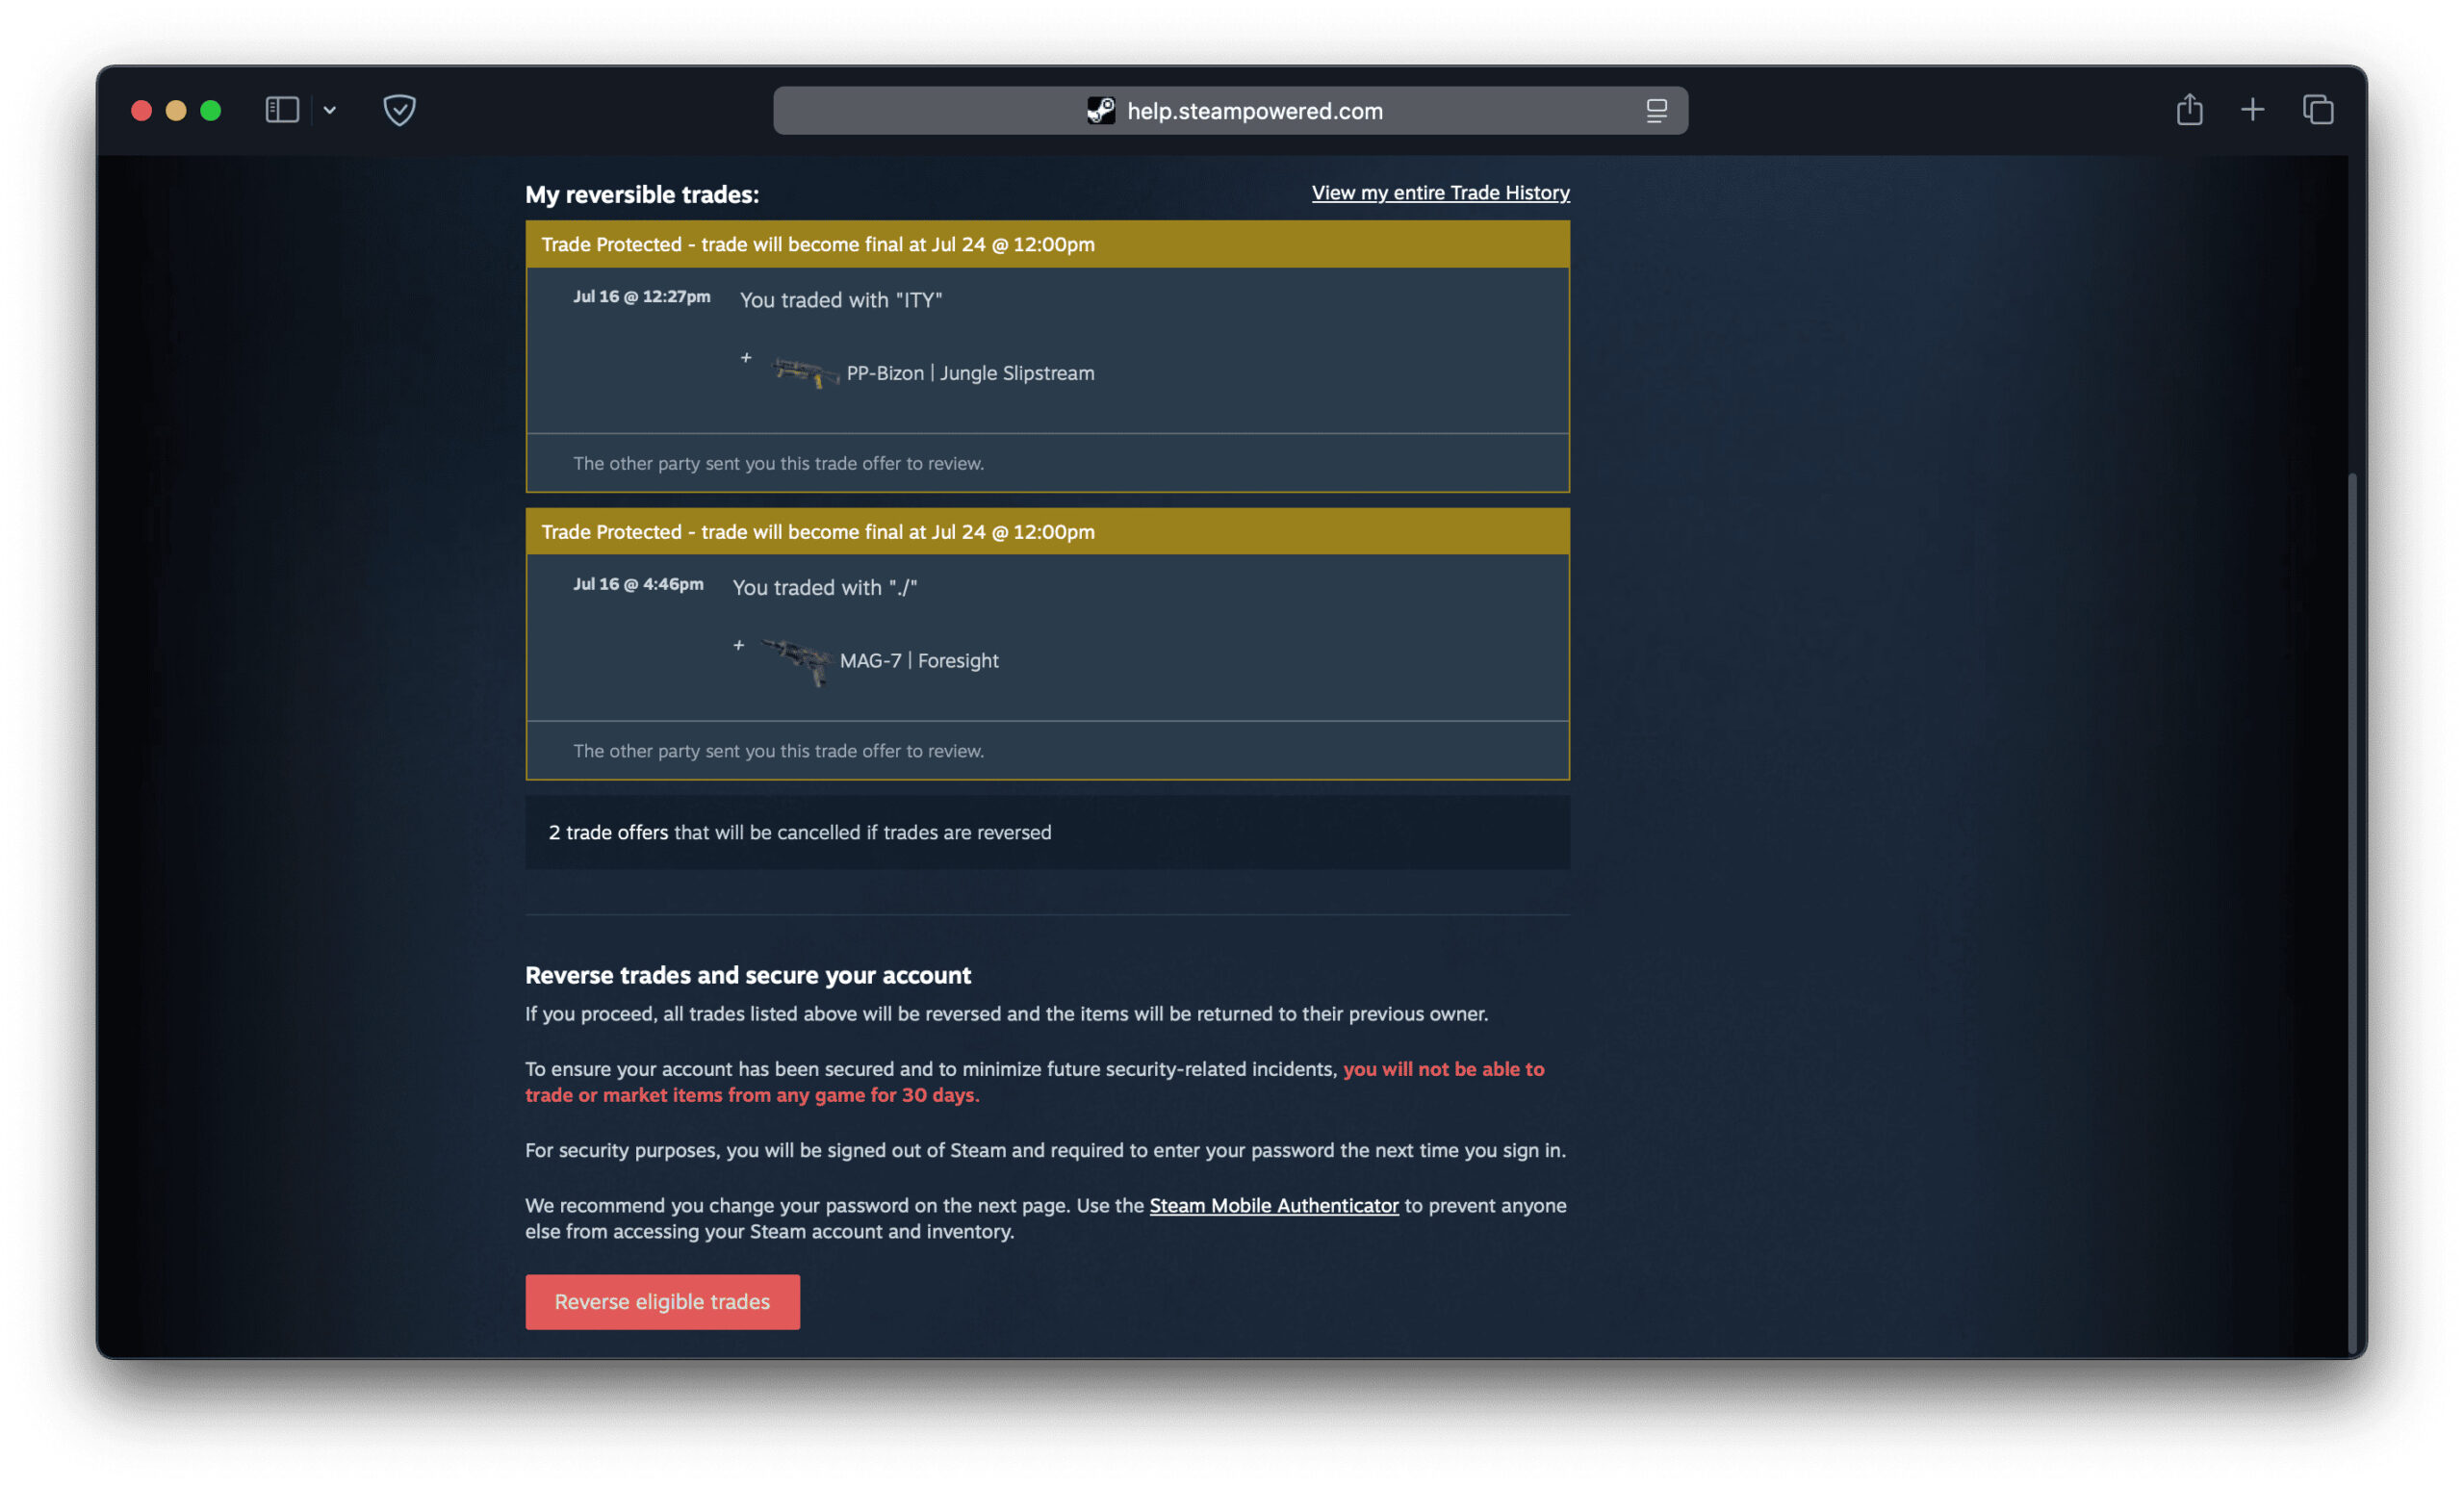Follow the Steam Mobile Authenticator link
Viewport: 2464px width, 1487px height.
pos(1274,1205)
